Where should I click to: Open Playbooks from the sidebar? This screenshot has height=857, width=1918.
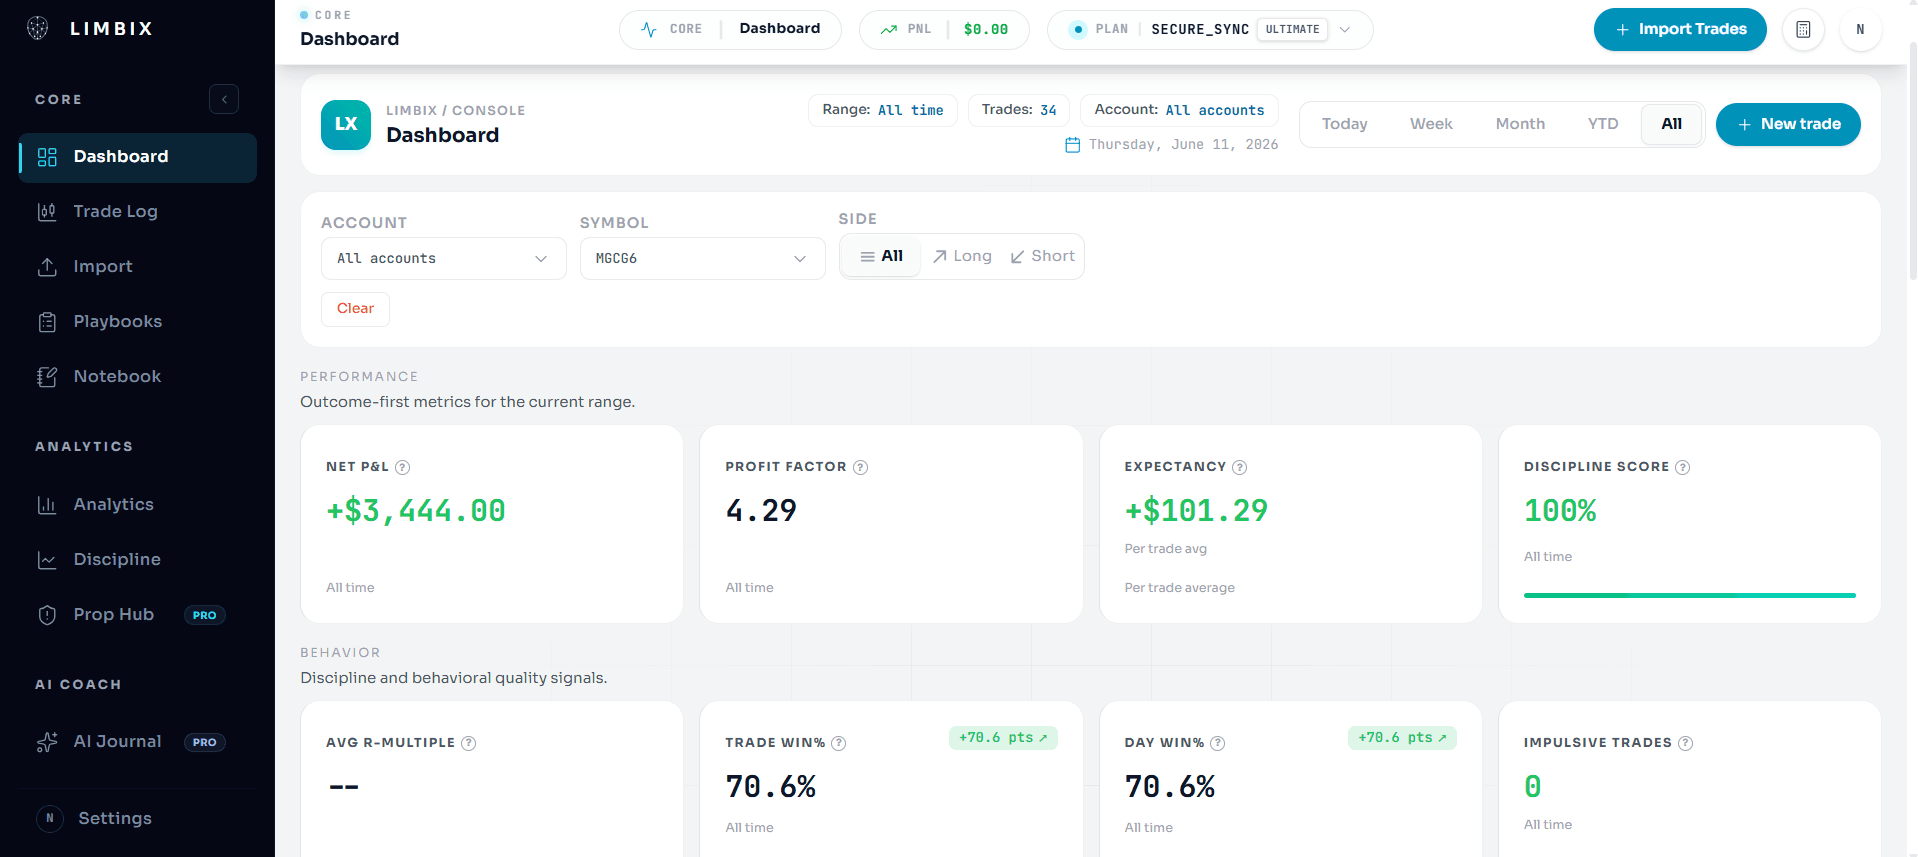coord(138,322)
